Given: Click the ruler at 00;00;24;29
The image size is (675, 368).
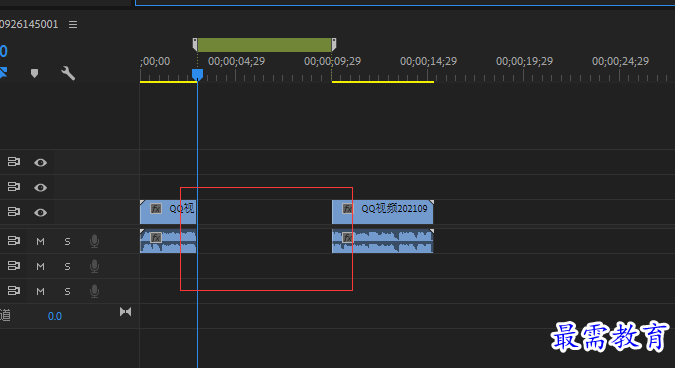Looking at the screenshot, I should pos(620,62).
